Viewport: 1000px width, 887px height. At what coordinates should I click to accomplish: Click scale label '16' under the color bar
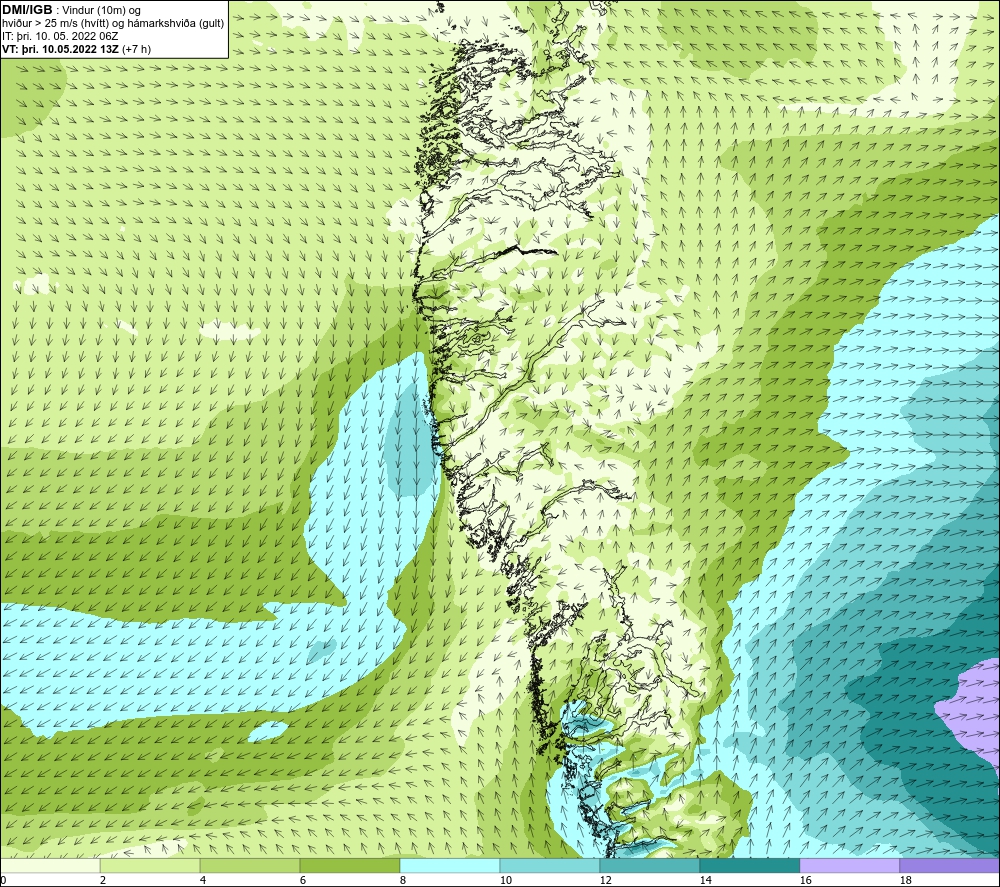[805, 881]
